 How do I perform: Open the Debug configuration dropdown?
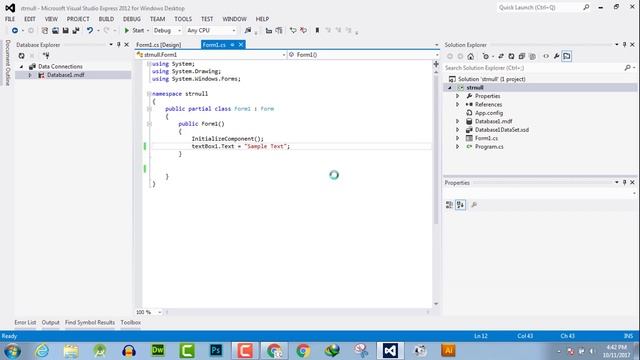[x=167, y=31]
